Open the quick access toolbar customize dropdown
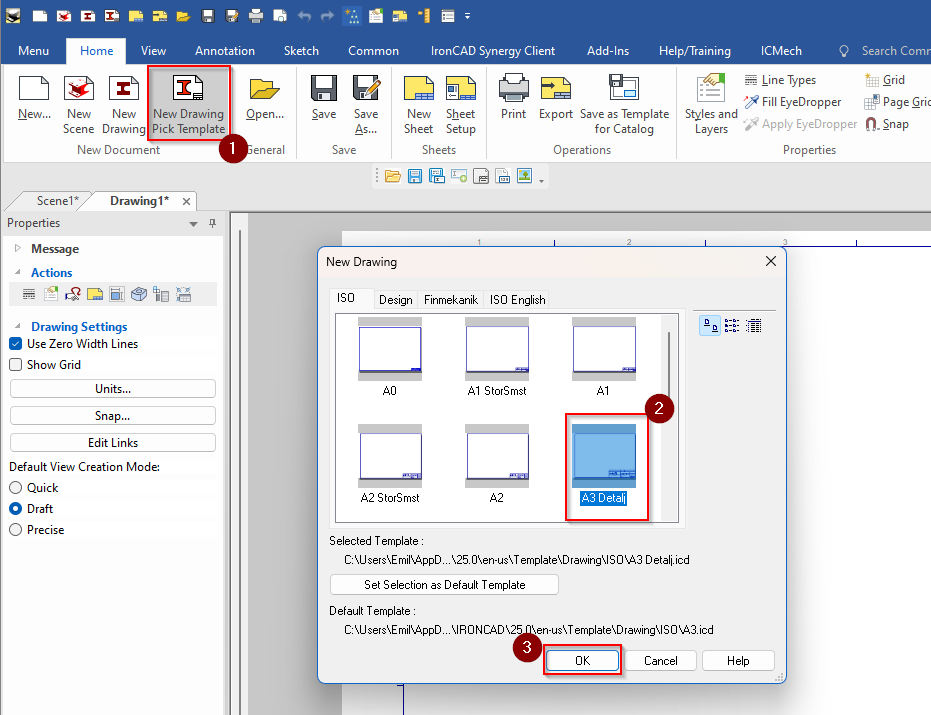Viewport: 931px width, 715px height. (x=468, y=16)
